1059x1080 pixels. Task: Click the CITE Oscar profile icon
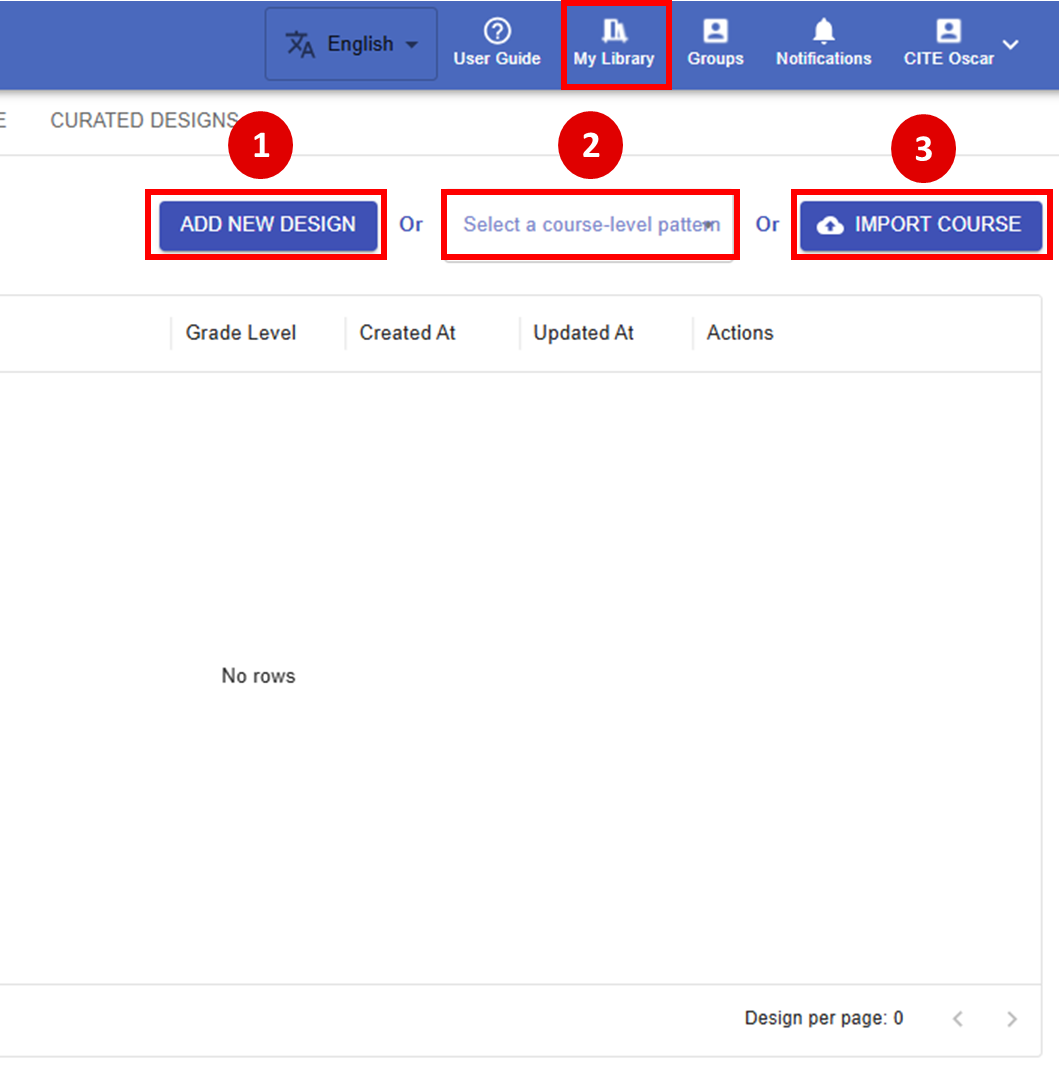[x=948, y=32]
